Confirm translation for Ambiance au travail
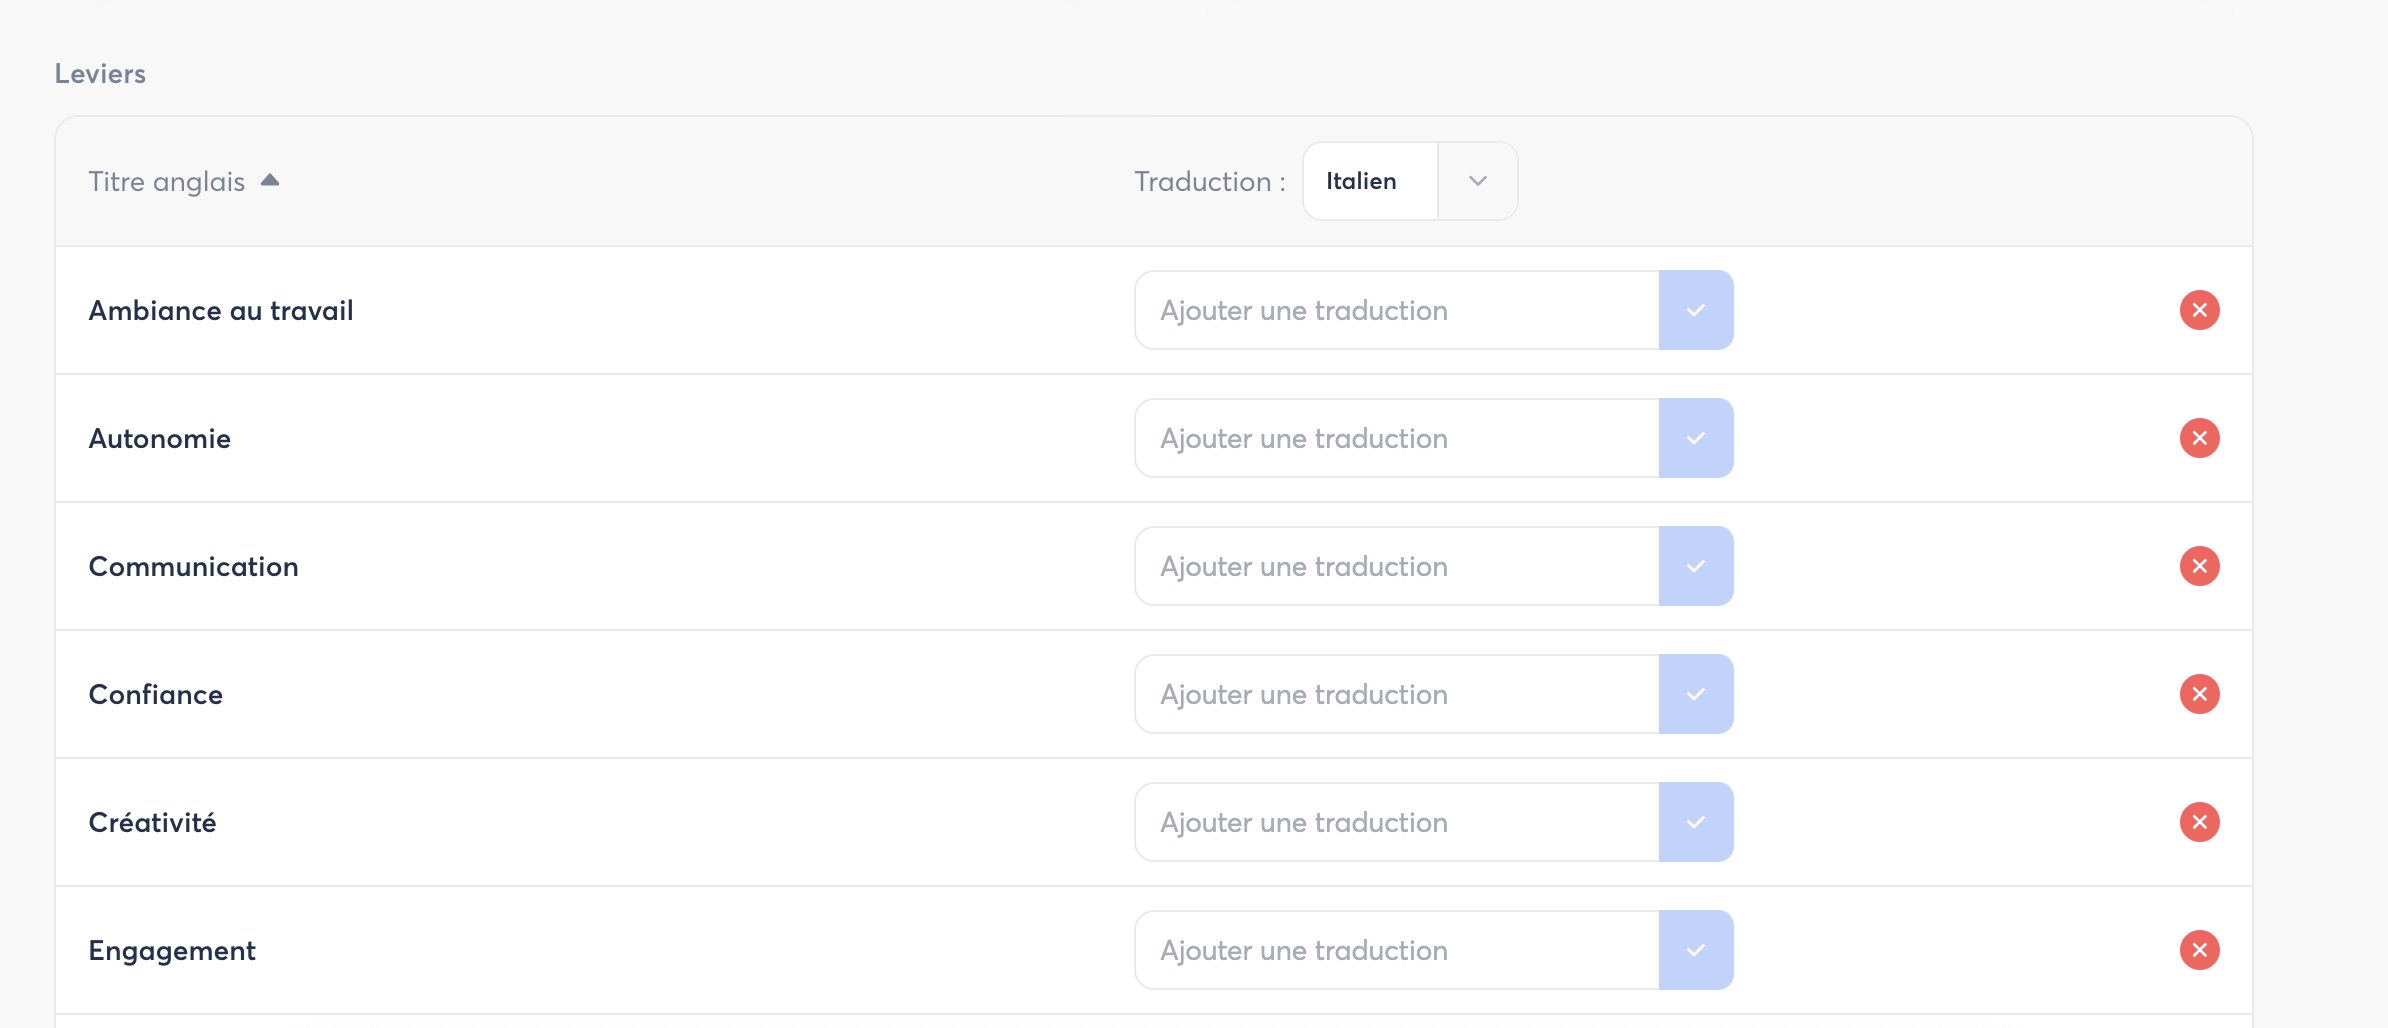2388x1028 pixels. (x=1695, y=310)
